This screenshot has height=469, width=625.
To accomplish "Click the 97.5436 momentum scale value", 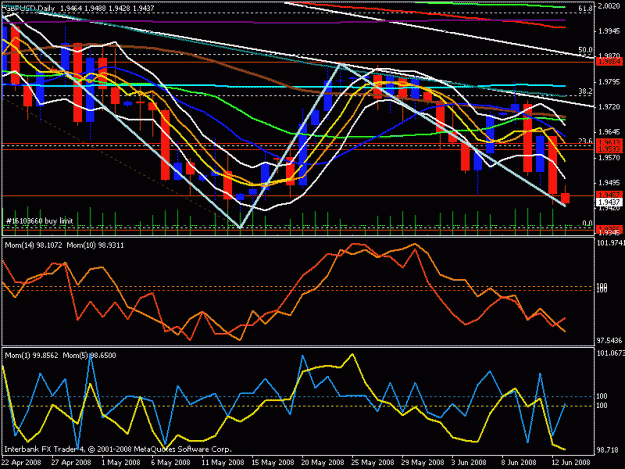I will click(609, 341).
